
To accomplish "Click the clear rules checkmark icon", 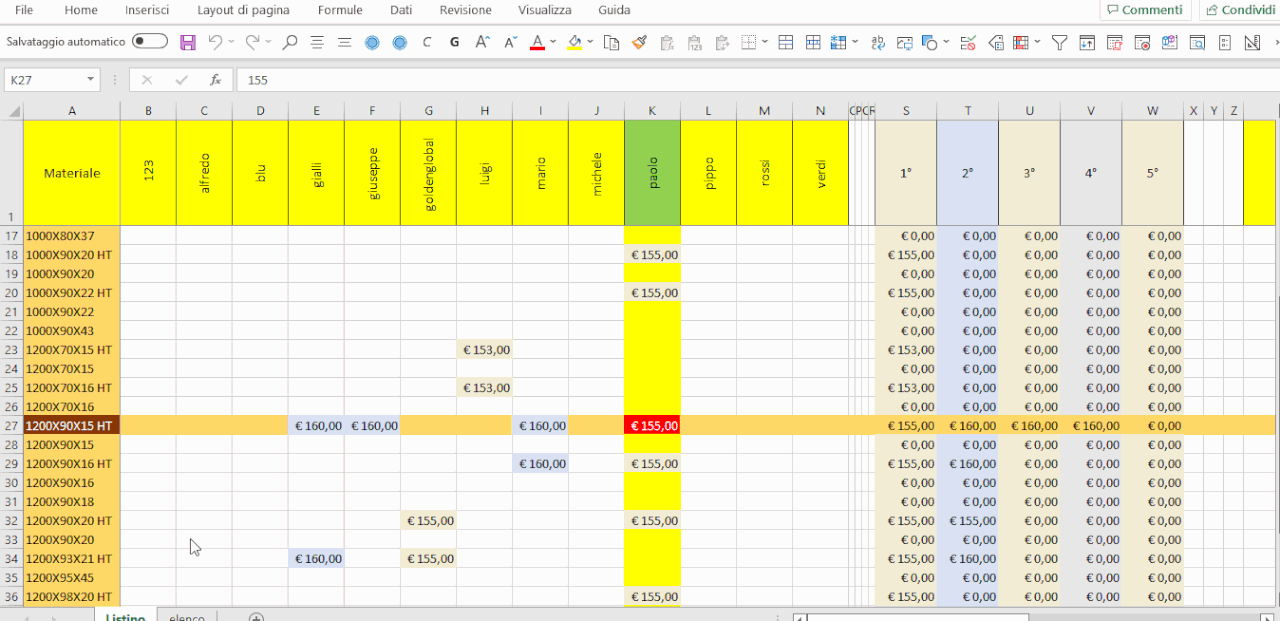I will tap(968, 42).
